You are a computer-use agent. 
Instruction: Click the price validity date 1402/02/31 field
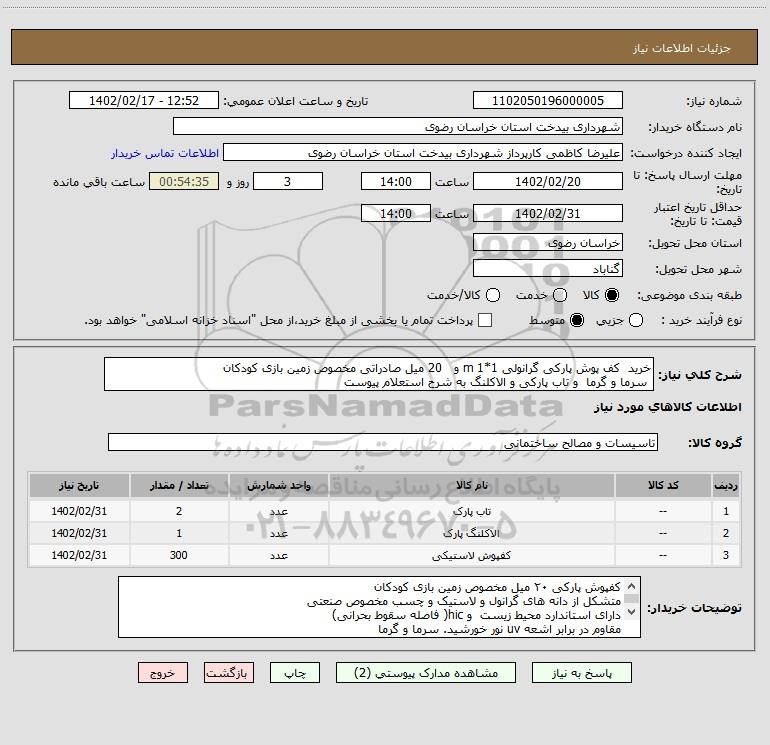point(548,213)
